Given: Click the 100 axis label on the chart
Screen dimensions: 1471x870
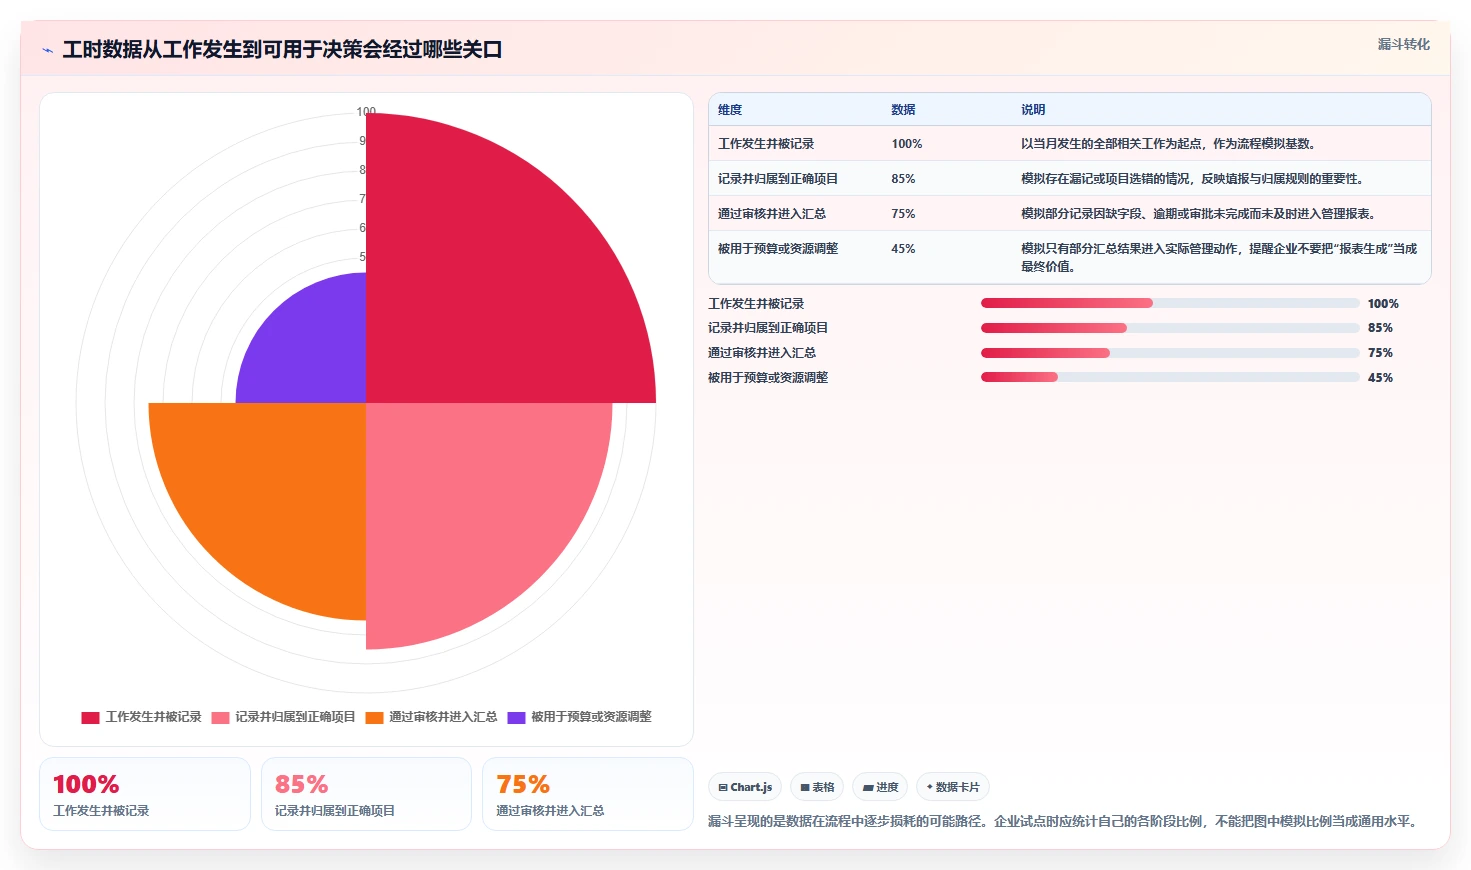Looking at the screenshot, I should [x=366, y=112].
